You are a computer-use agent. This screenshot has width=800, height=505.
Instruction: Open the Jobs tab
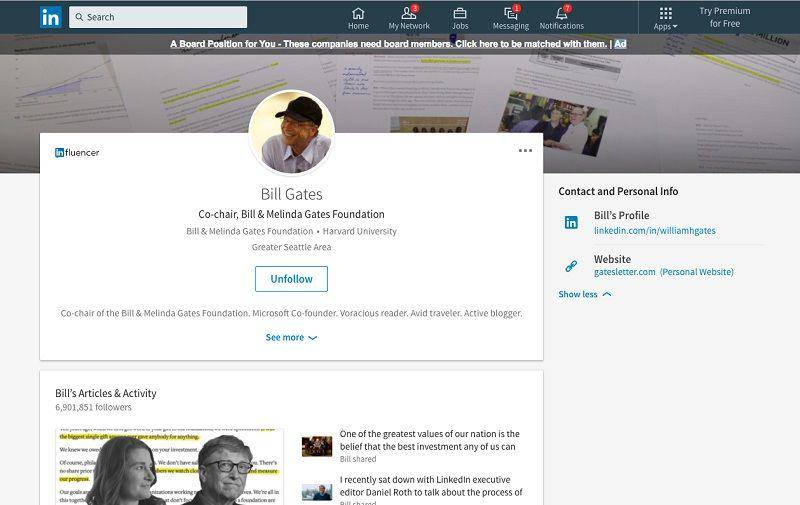pos(460,18)
